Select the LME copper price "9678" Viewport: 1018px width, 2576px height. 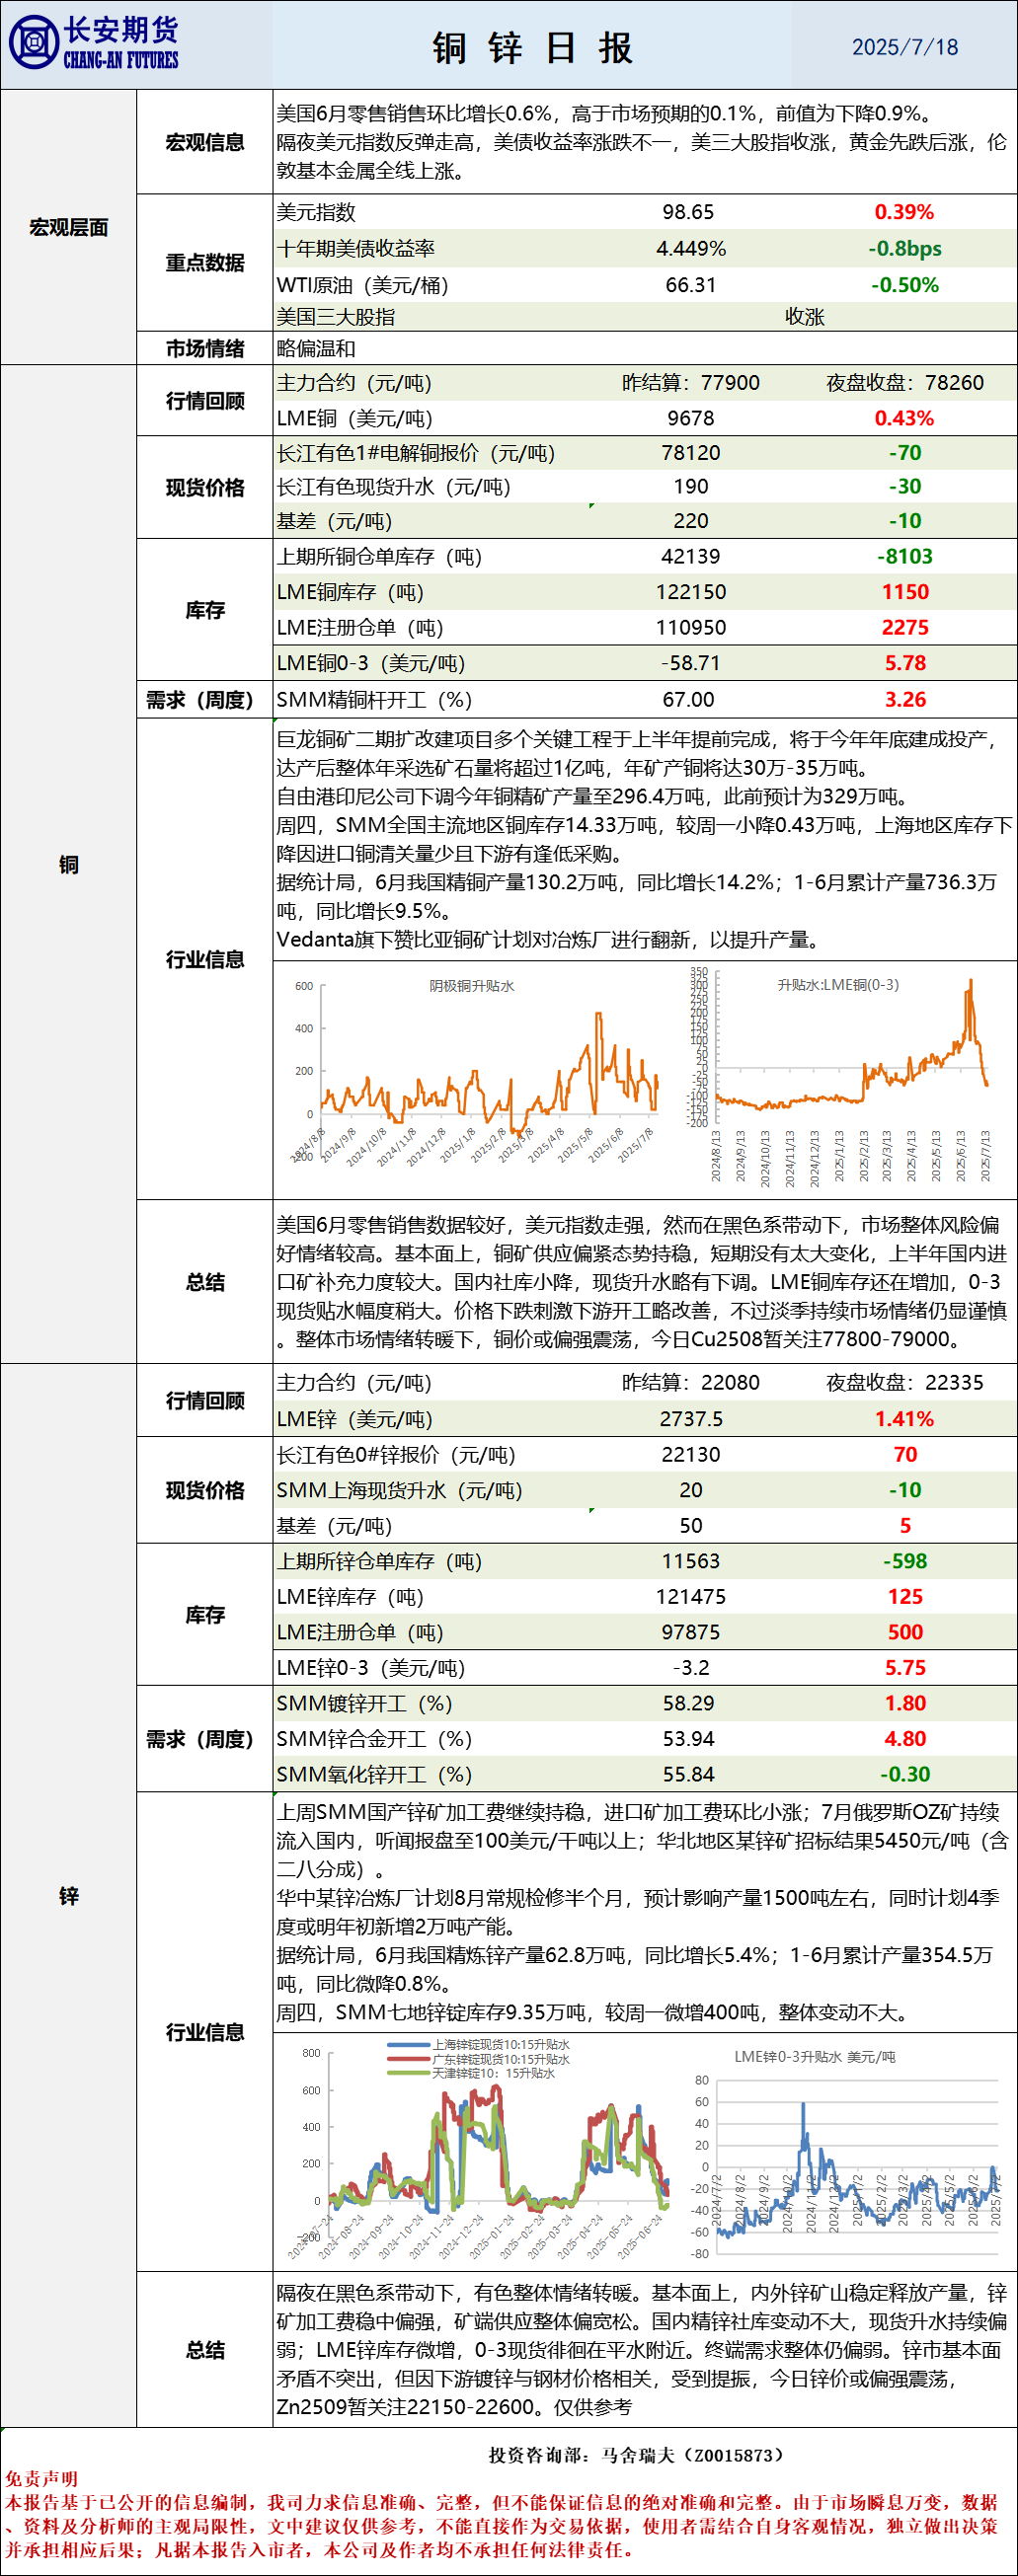tap(691, 419)
